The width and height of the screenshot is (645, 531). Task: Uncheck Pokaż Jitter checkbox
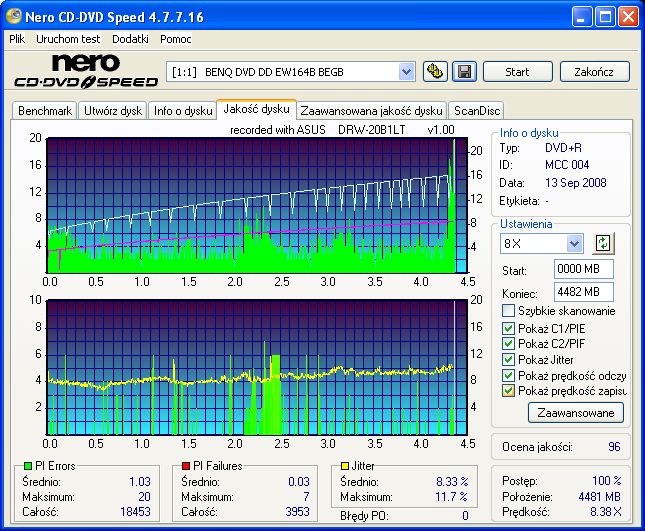[508, 359]
